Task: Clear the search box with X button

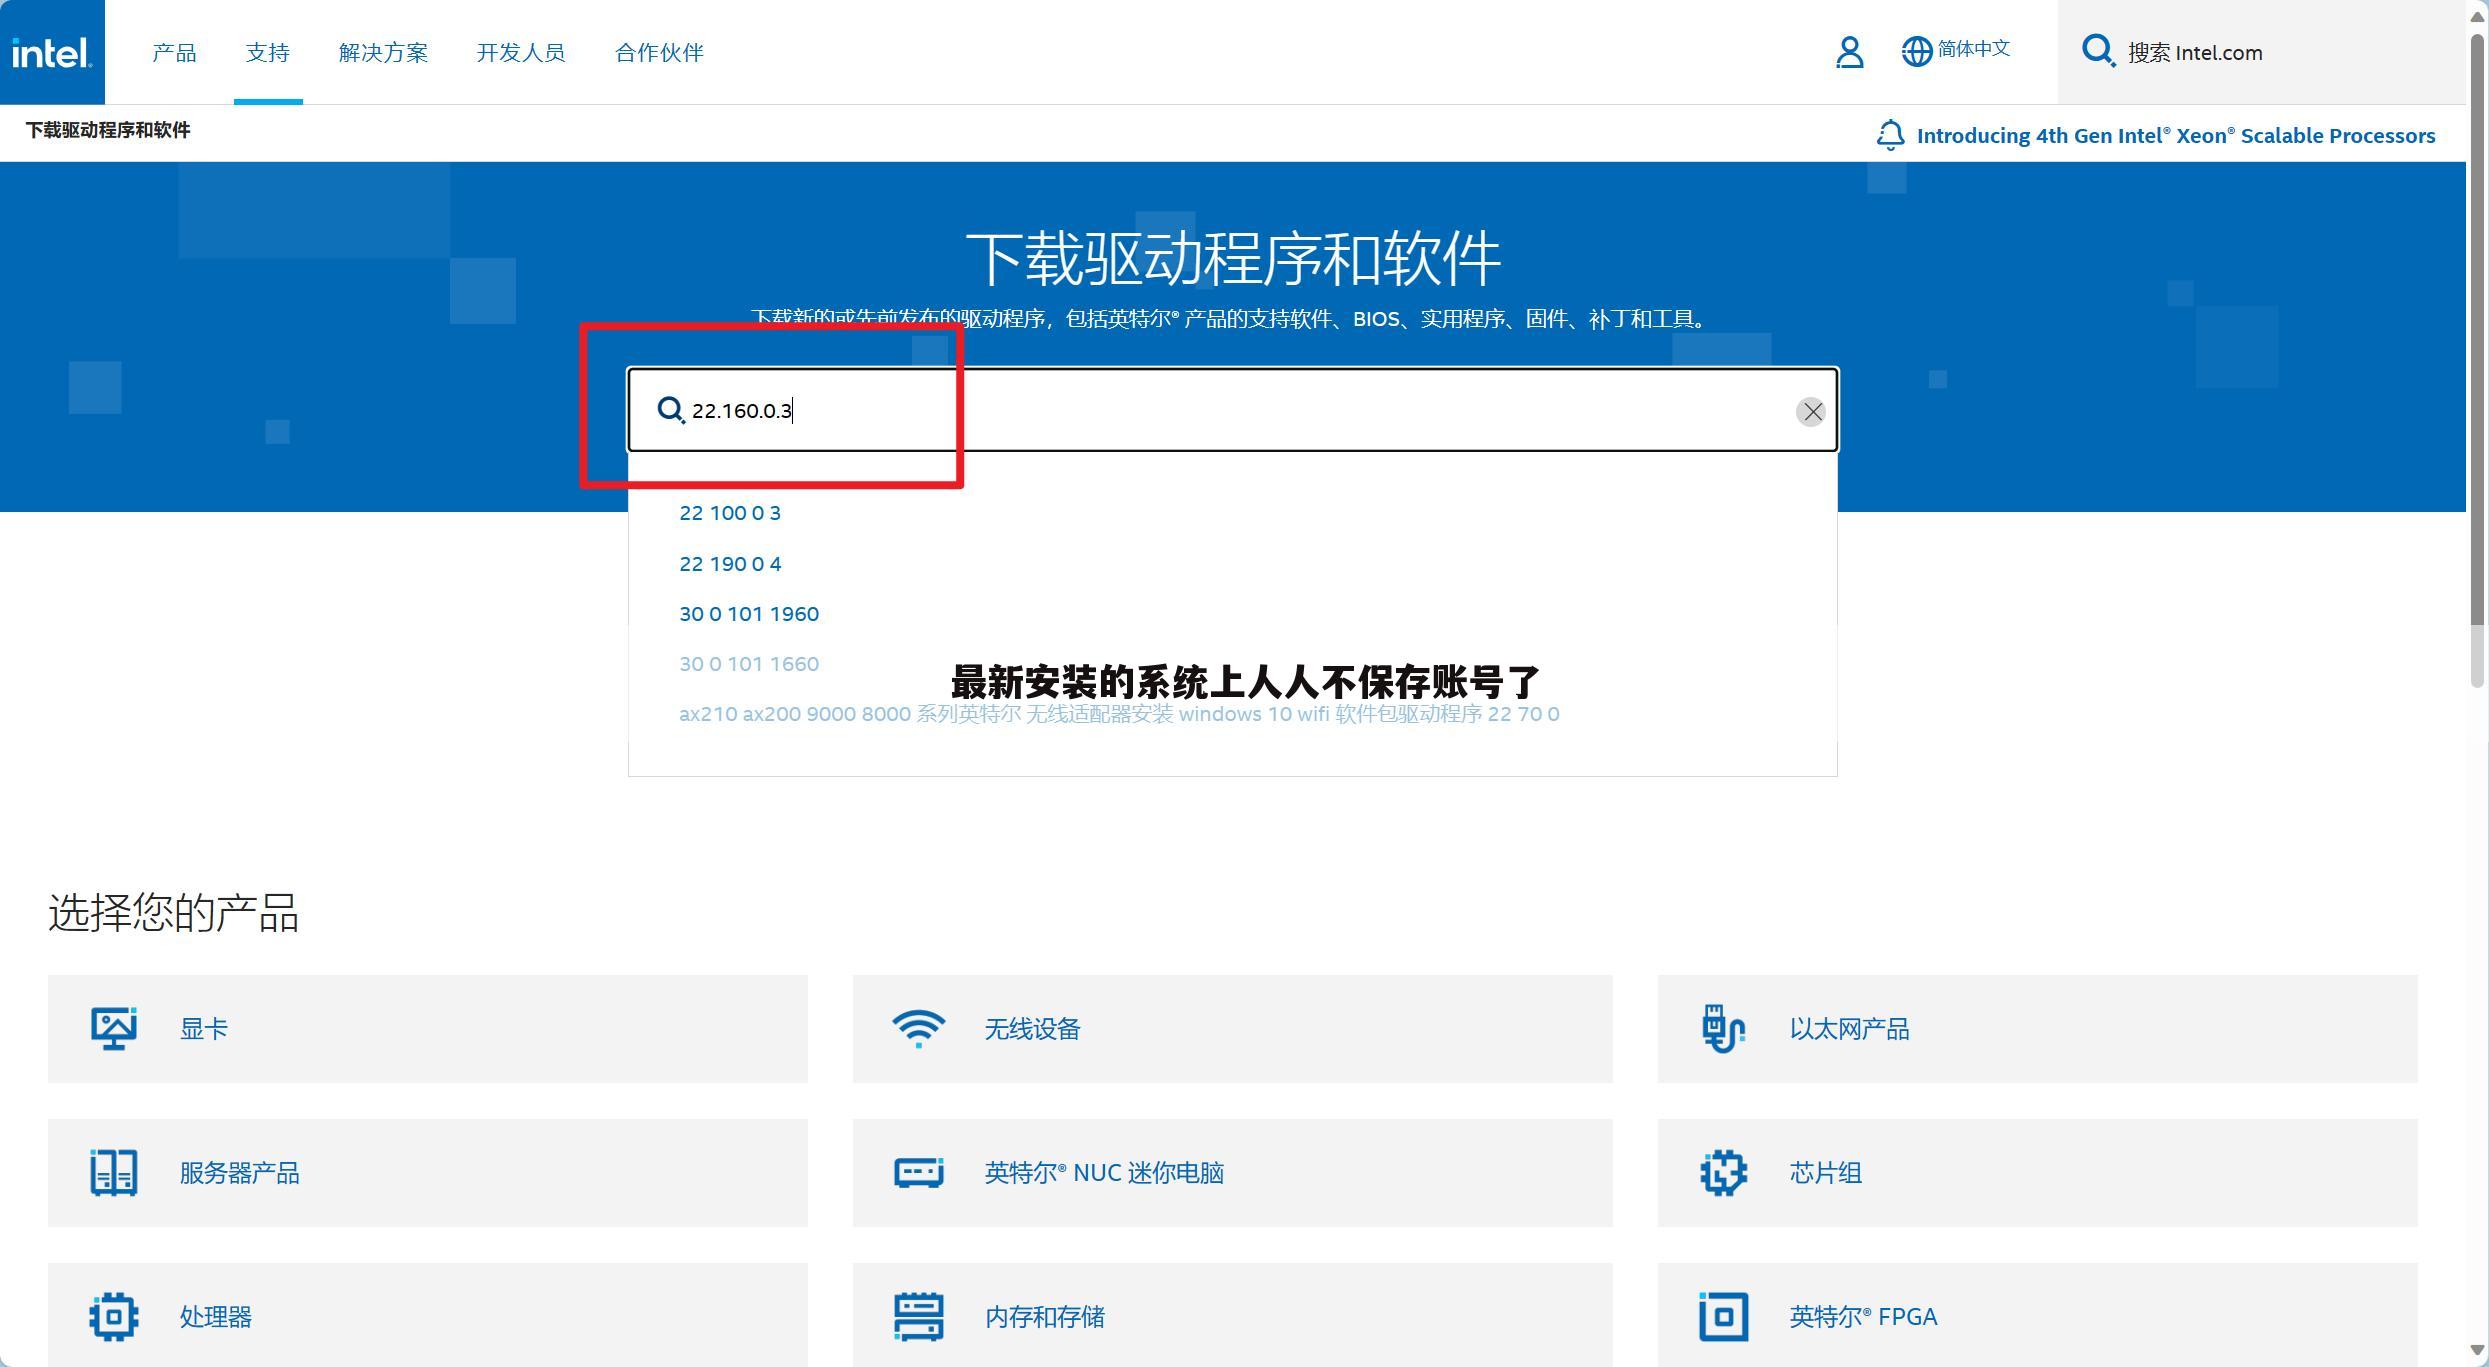Action: point(1811,411)
